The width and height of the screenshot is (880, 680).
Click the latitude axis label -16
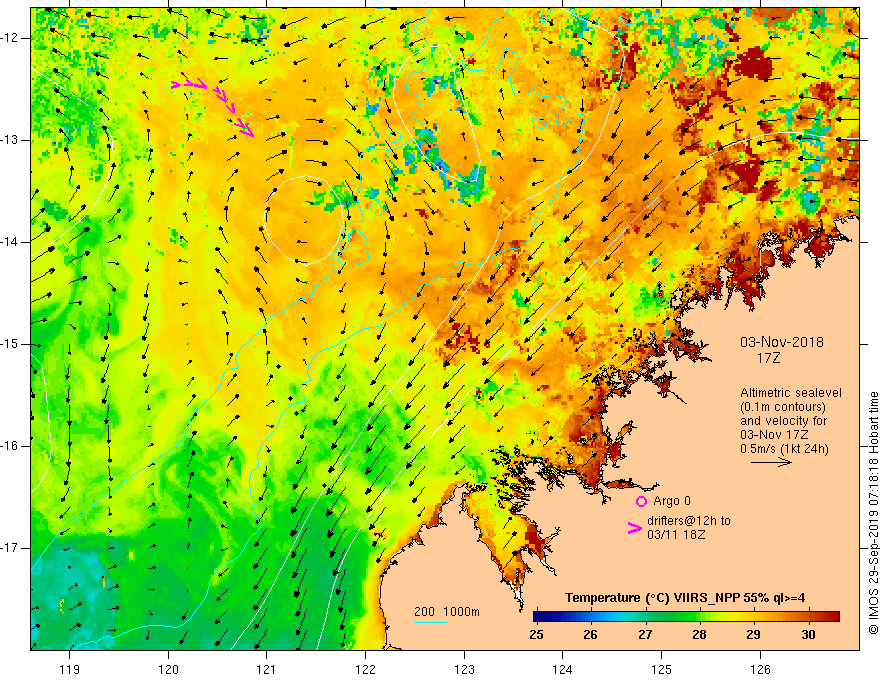click(10, 446)
